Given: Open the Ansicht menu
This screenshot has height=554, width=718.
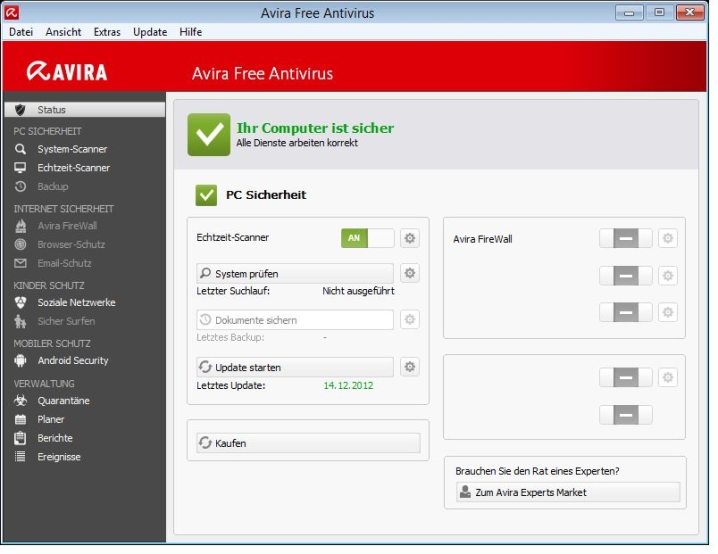Looking at the screenshot, I should [x=63, y=32].
